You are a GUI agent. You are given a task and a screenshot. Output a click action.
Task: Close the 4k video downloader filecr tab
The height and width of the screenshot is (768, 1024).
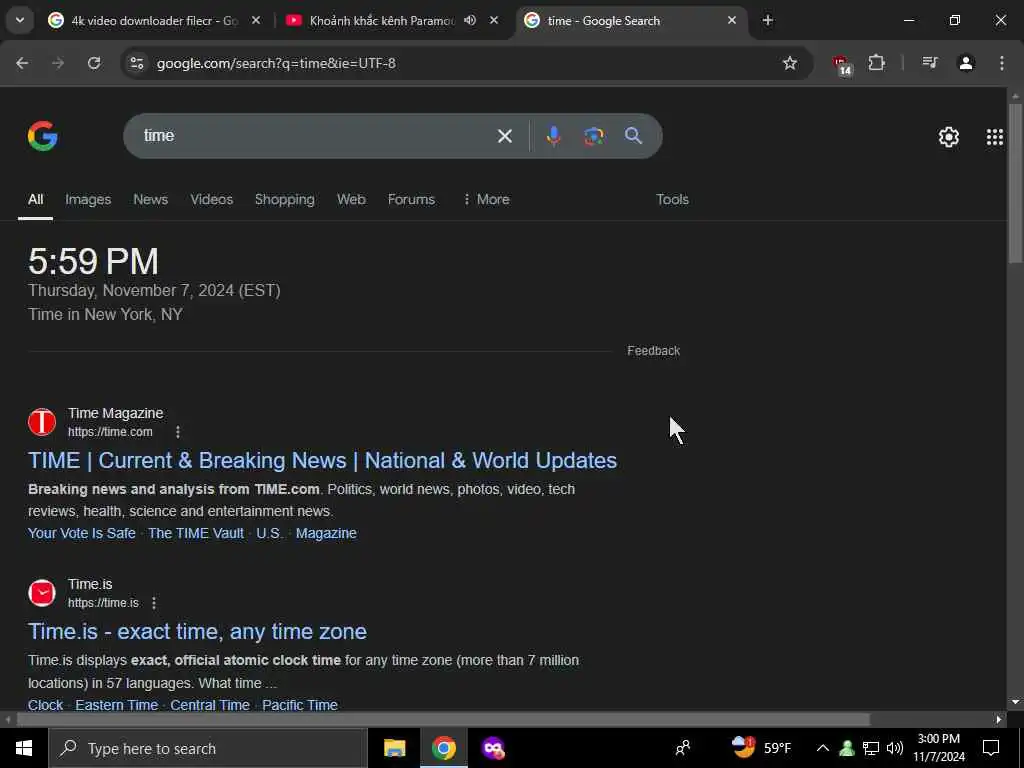[x=256, y=20]
